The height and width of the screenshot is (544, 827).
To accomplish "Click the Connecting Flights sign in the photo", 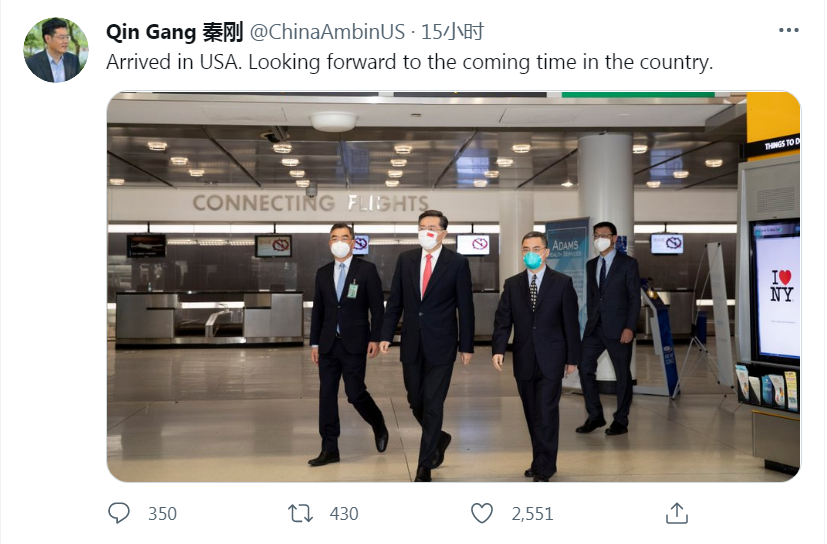I will (x=310, y=203).
